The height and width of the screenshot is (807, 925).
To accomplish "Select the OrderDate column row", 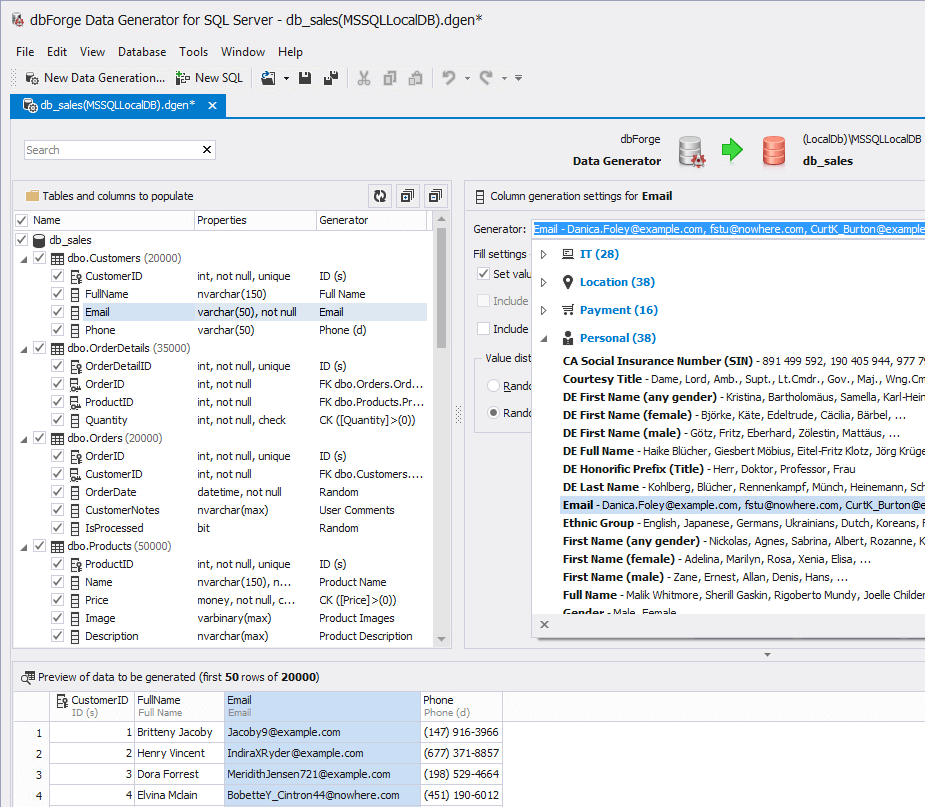I will tap(220, 492).
